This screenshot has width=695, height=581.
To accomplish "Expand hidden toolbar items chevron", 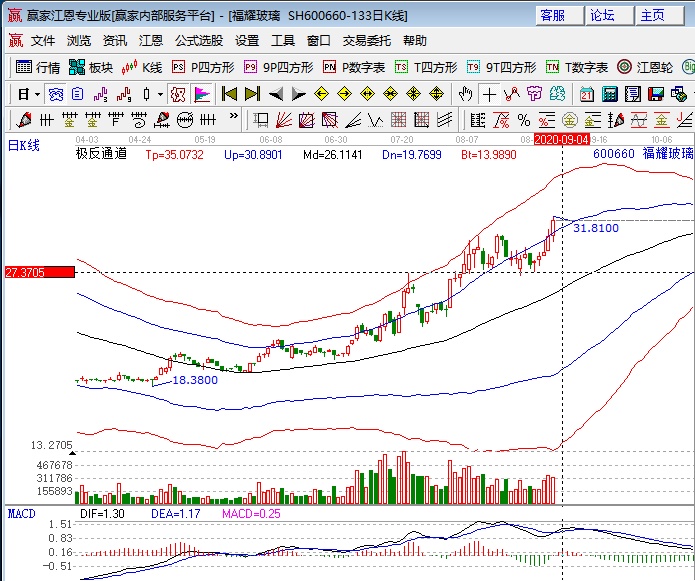I will pos(234,117).
